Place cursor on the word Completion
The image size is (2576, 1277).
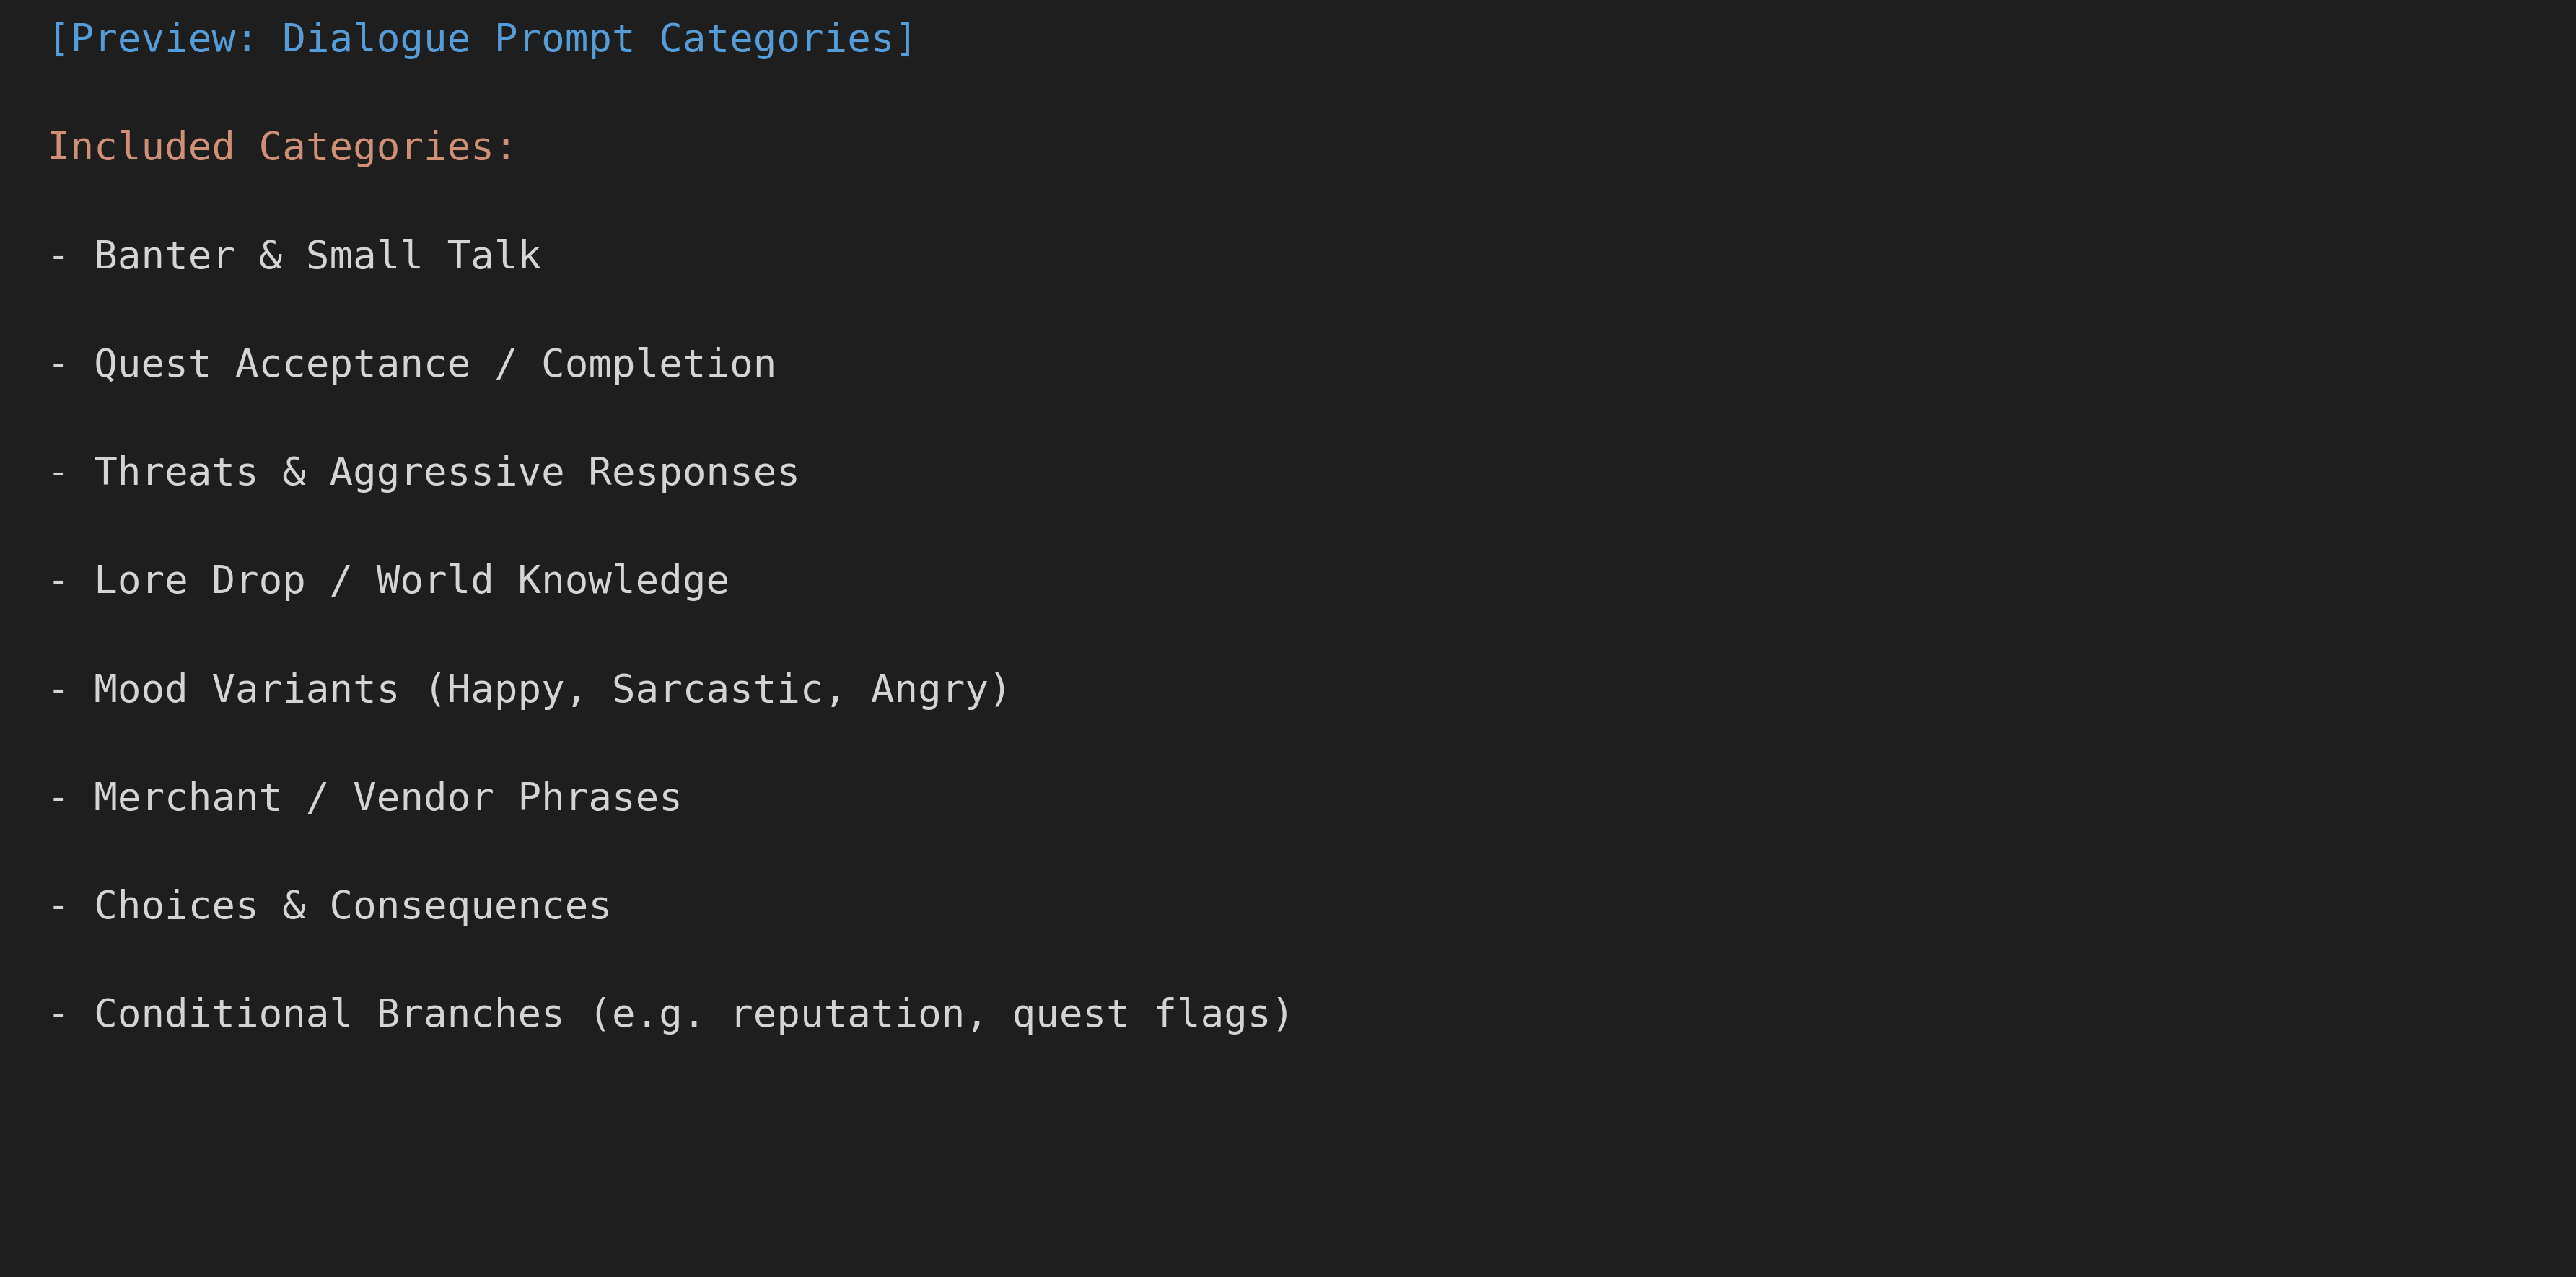point(659,364)
